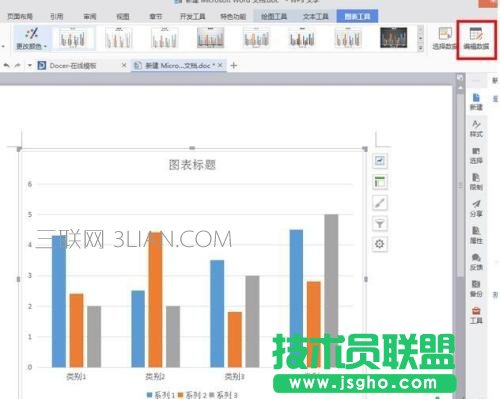The image size is (500, 399).
Task: Switch to the 页面布局 ribbon tab
Action: [20, 16]
